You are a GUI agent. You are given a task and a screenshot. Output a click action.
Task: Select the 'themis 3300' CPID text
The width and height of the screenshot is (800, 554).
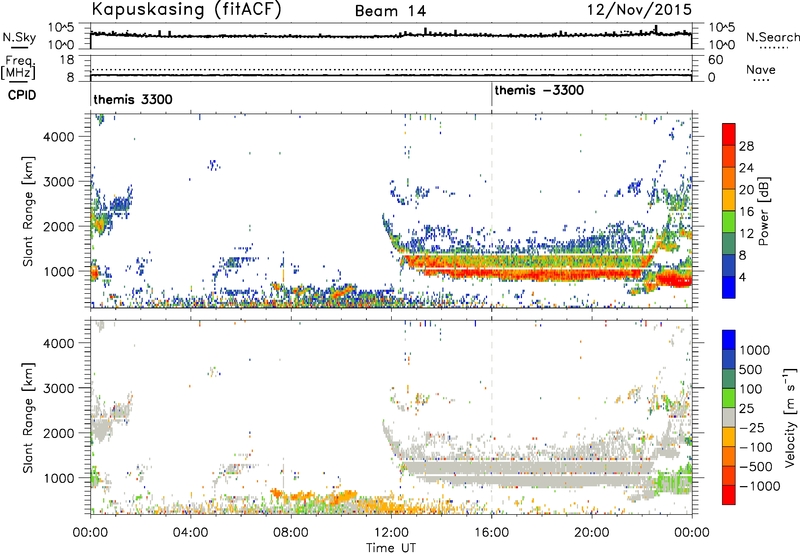(x=133, y=99)
